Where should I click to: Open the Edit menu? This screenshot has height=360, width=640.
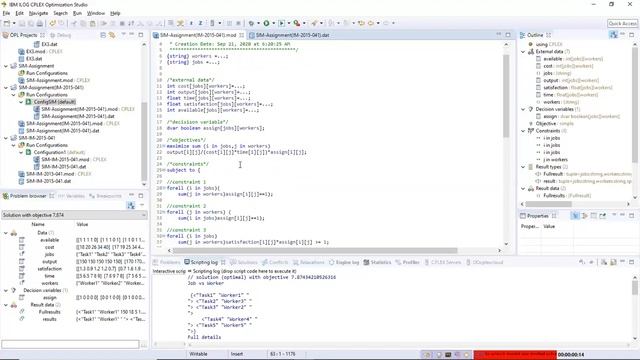click(20, 13)
